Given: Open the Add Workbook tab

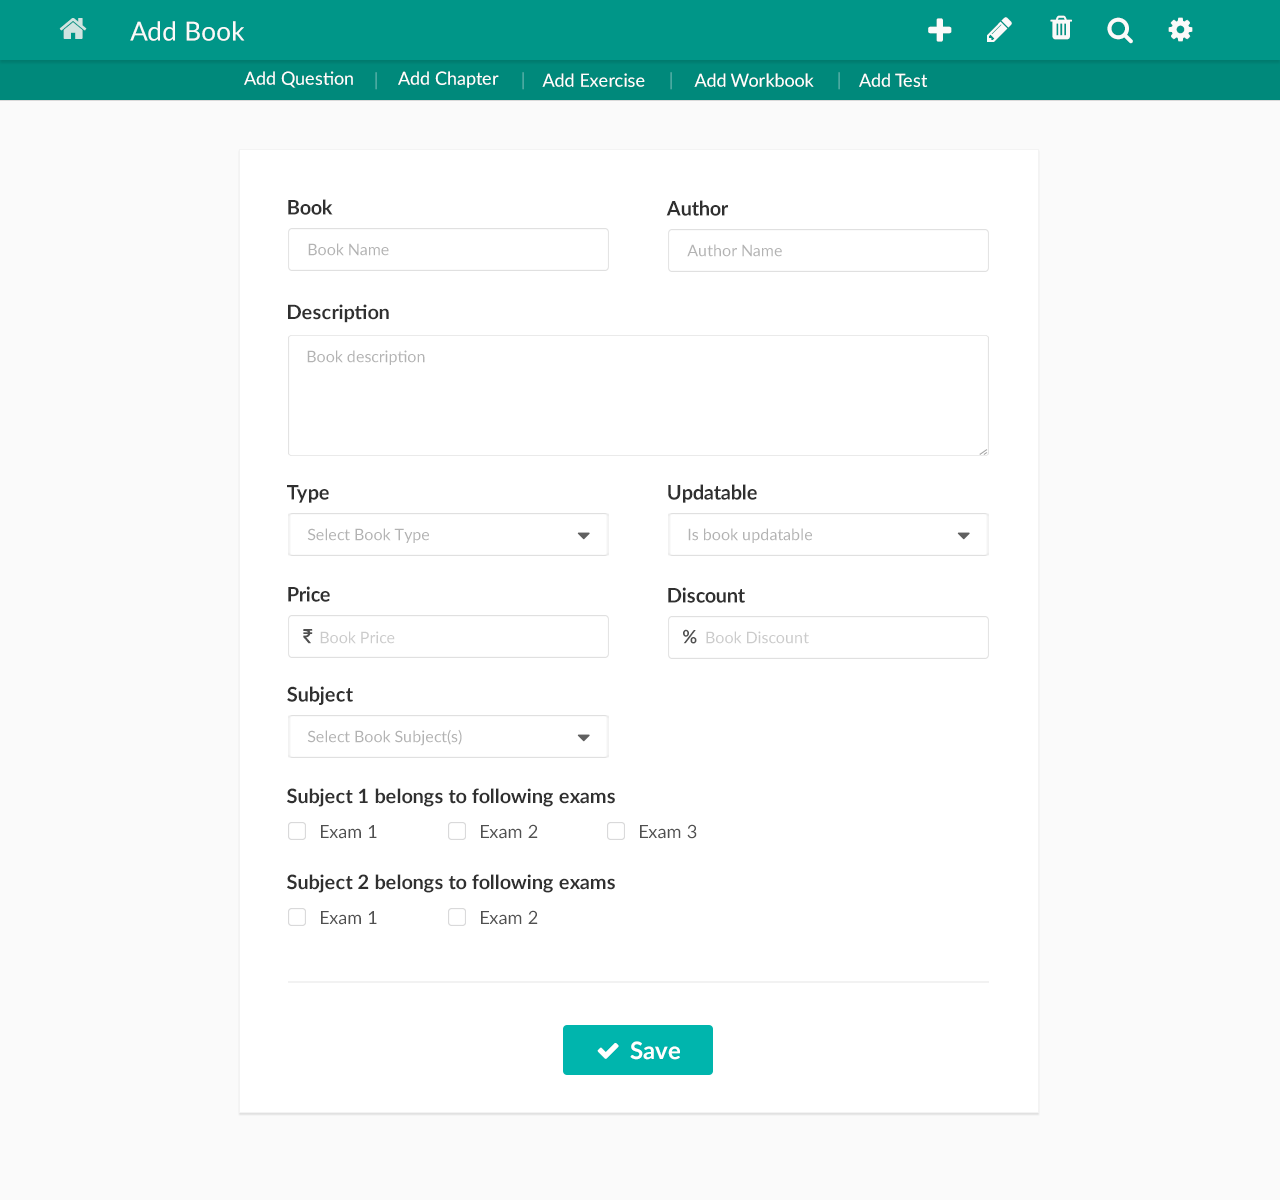Looking at the screenshot, I should tap(754, 81).
